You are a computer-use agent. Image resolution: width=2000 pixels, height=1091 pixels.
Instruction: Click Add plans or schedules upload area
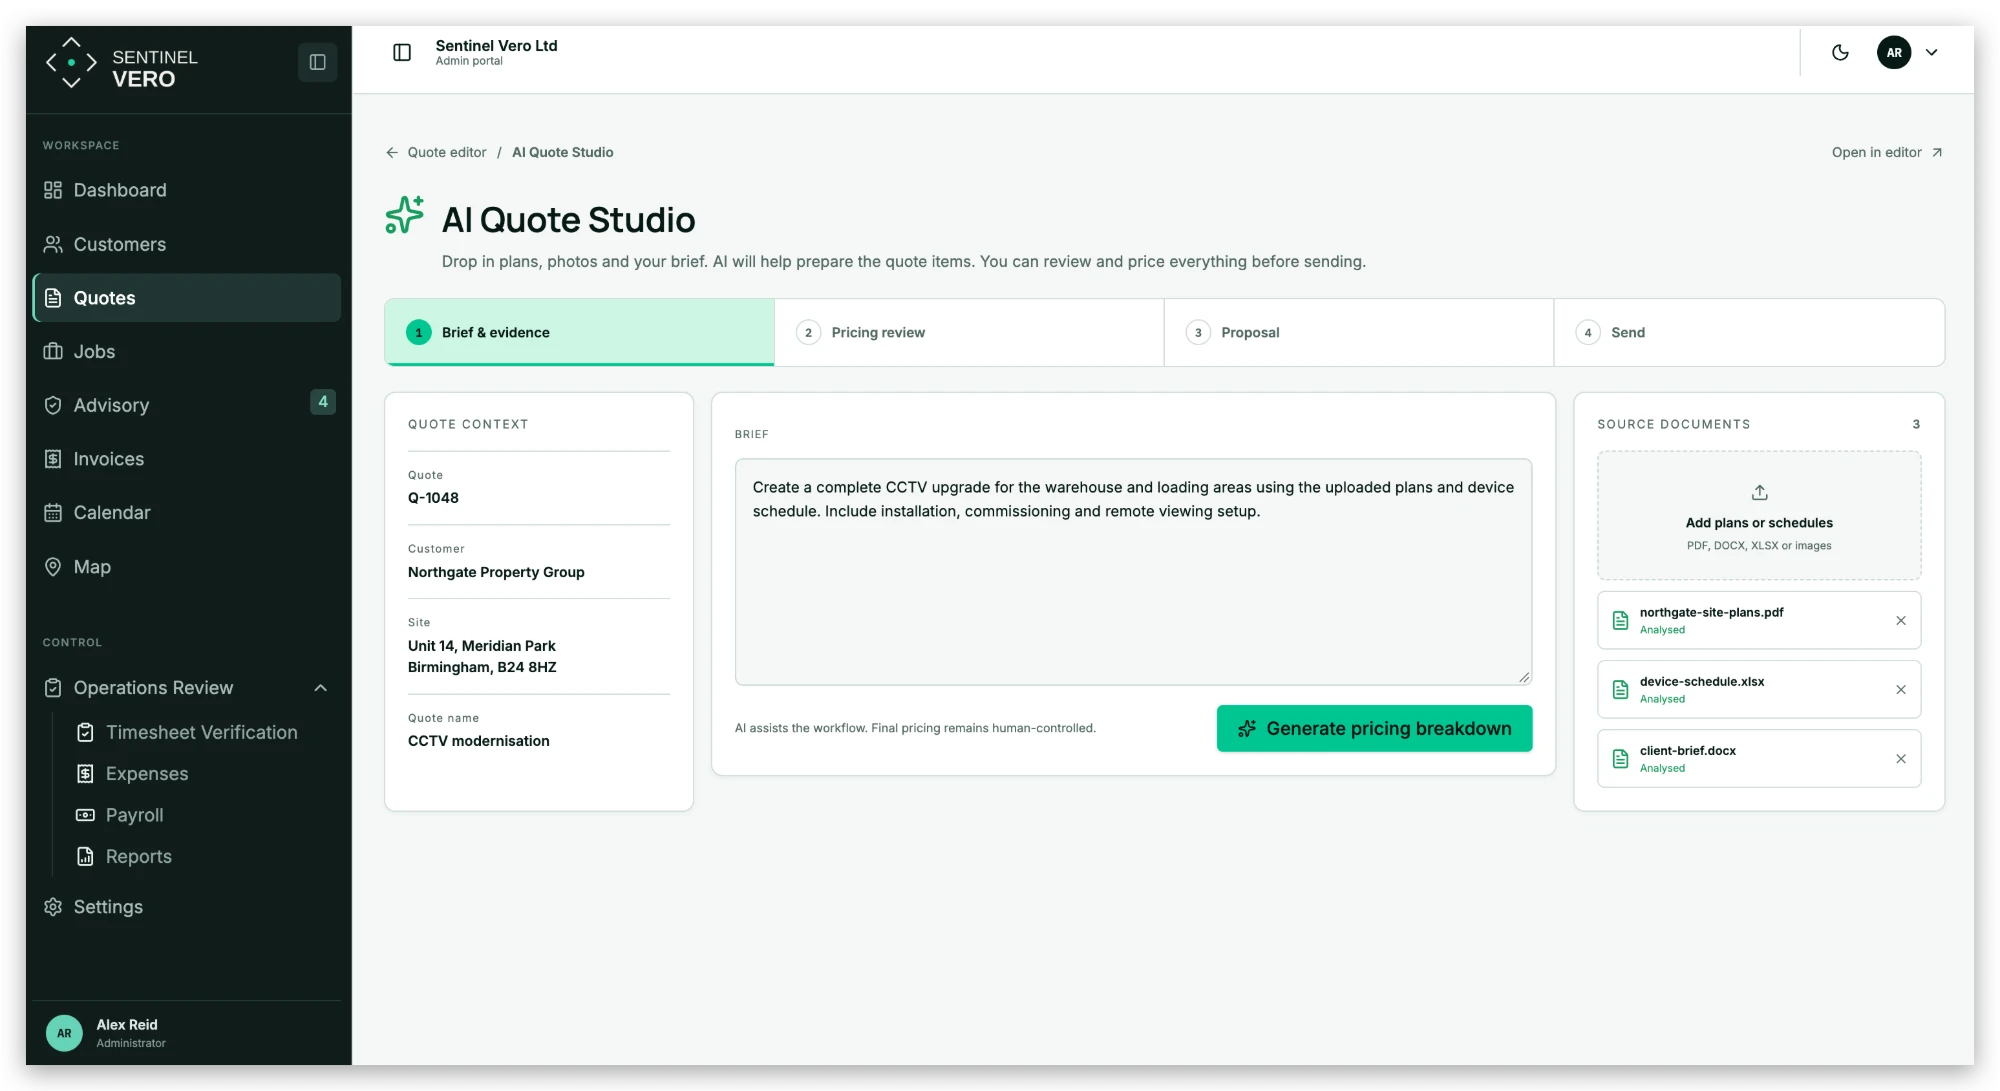pos(1759,516)
